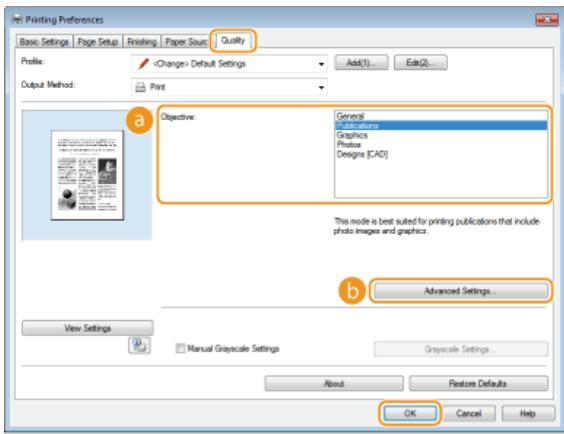The image size is (564, 434).
Task: Click the View Settings button
Action: 87,328
